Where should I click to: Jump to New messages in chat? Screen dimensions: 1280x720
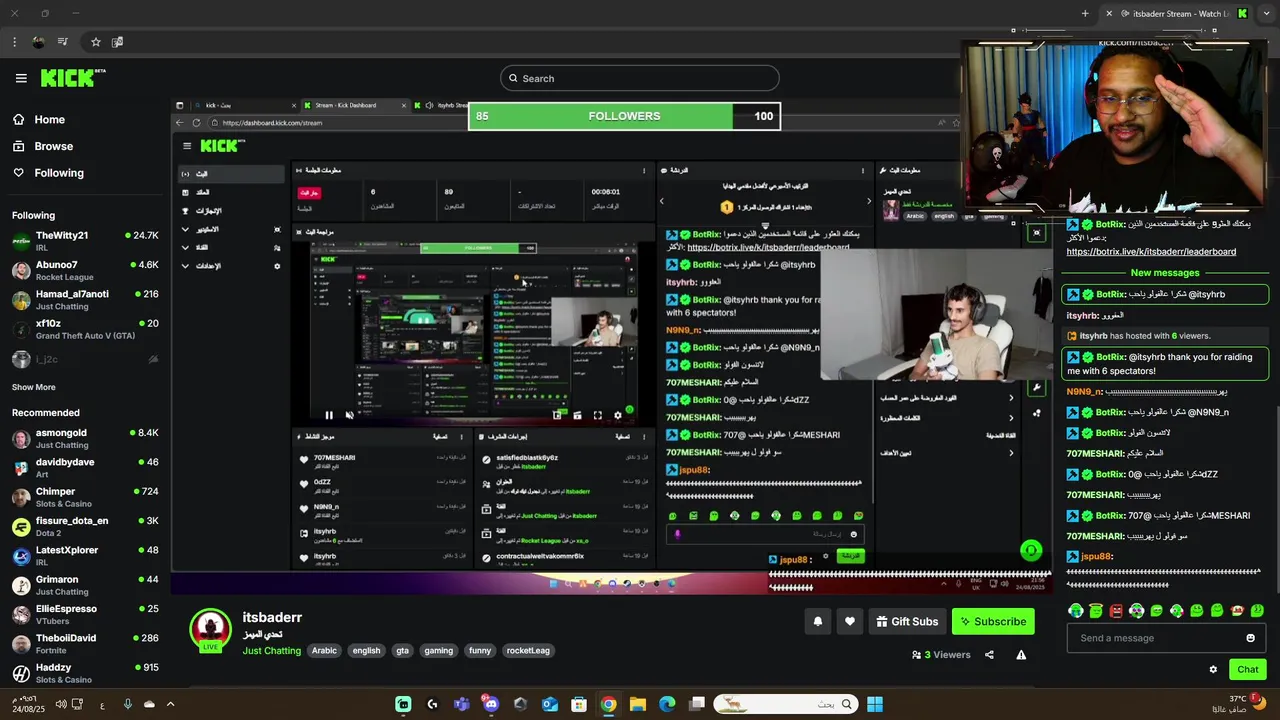coord(1165,273)
